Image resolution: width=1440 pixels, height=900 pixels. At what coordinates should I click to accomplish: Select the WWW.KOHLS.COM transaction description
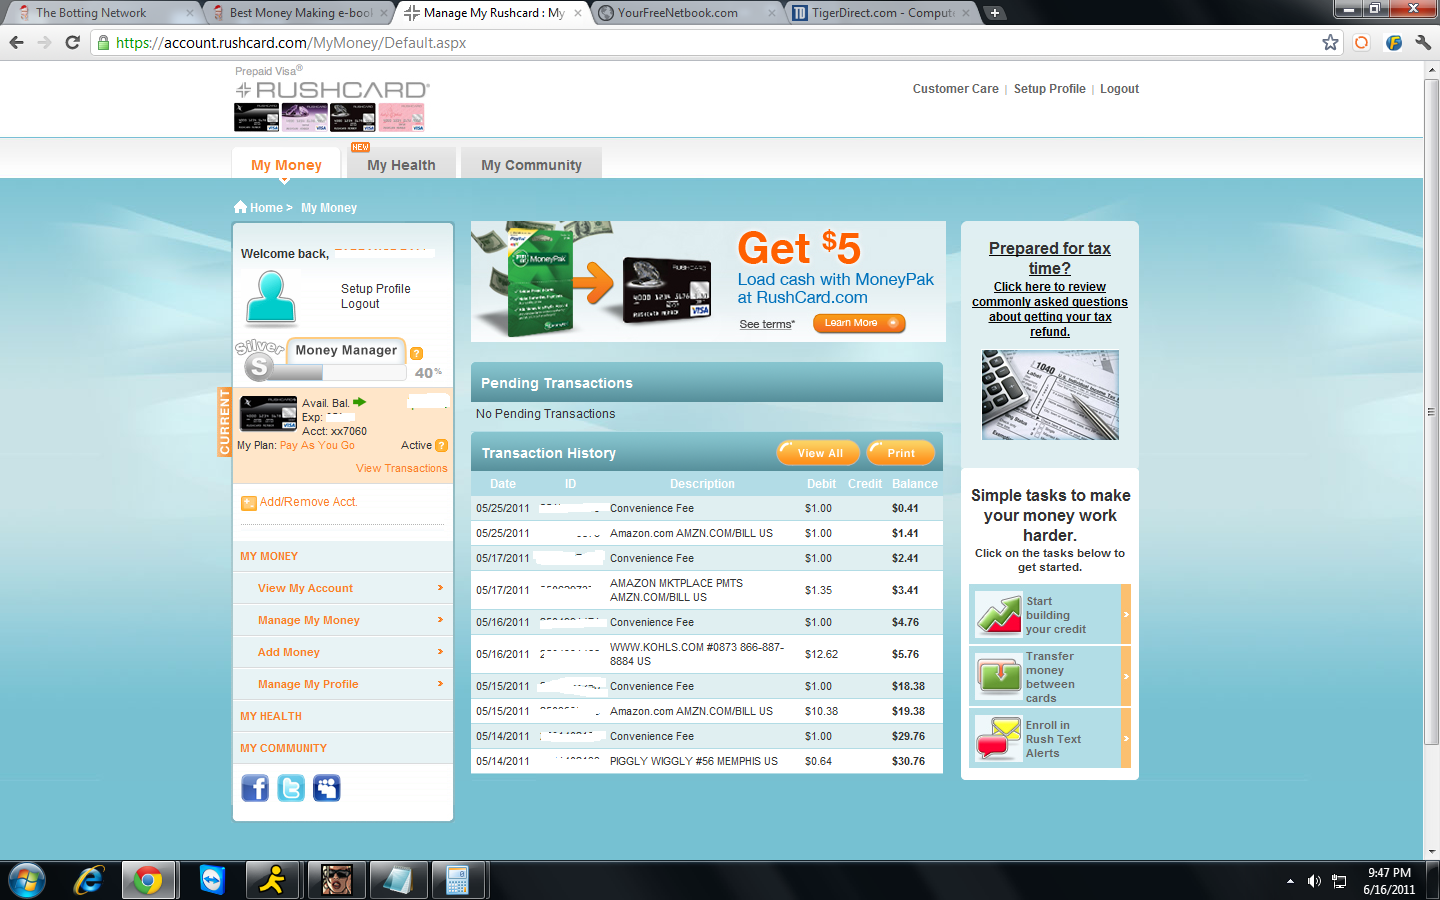697,654
